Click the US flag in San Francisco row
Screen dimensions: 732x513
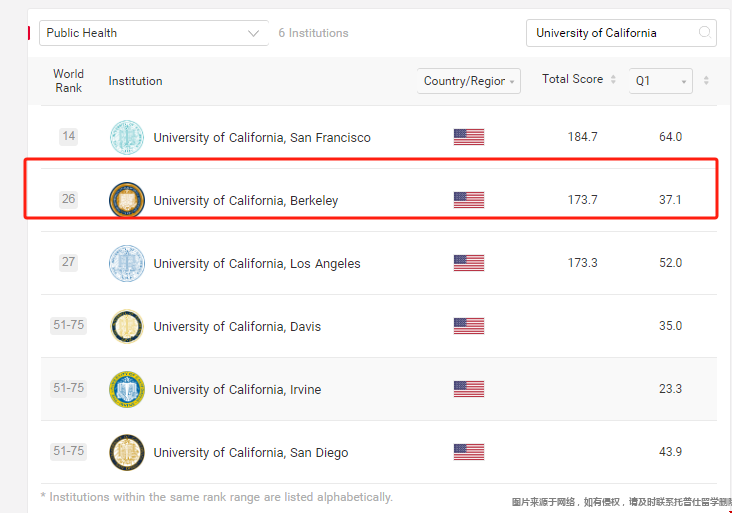click(x=469, y=137)
